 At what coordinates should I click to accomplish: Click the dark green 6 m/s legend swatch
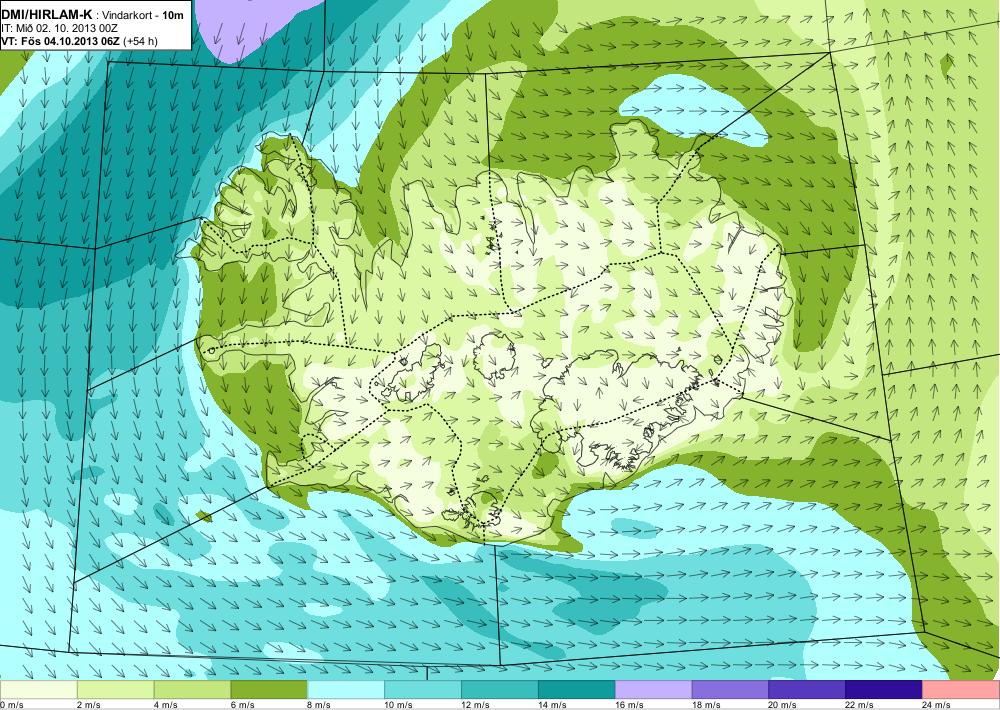(269, 690)
